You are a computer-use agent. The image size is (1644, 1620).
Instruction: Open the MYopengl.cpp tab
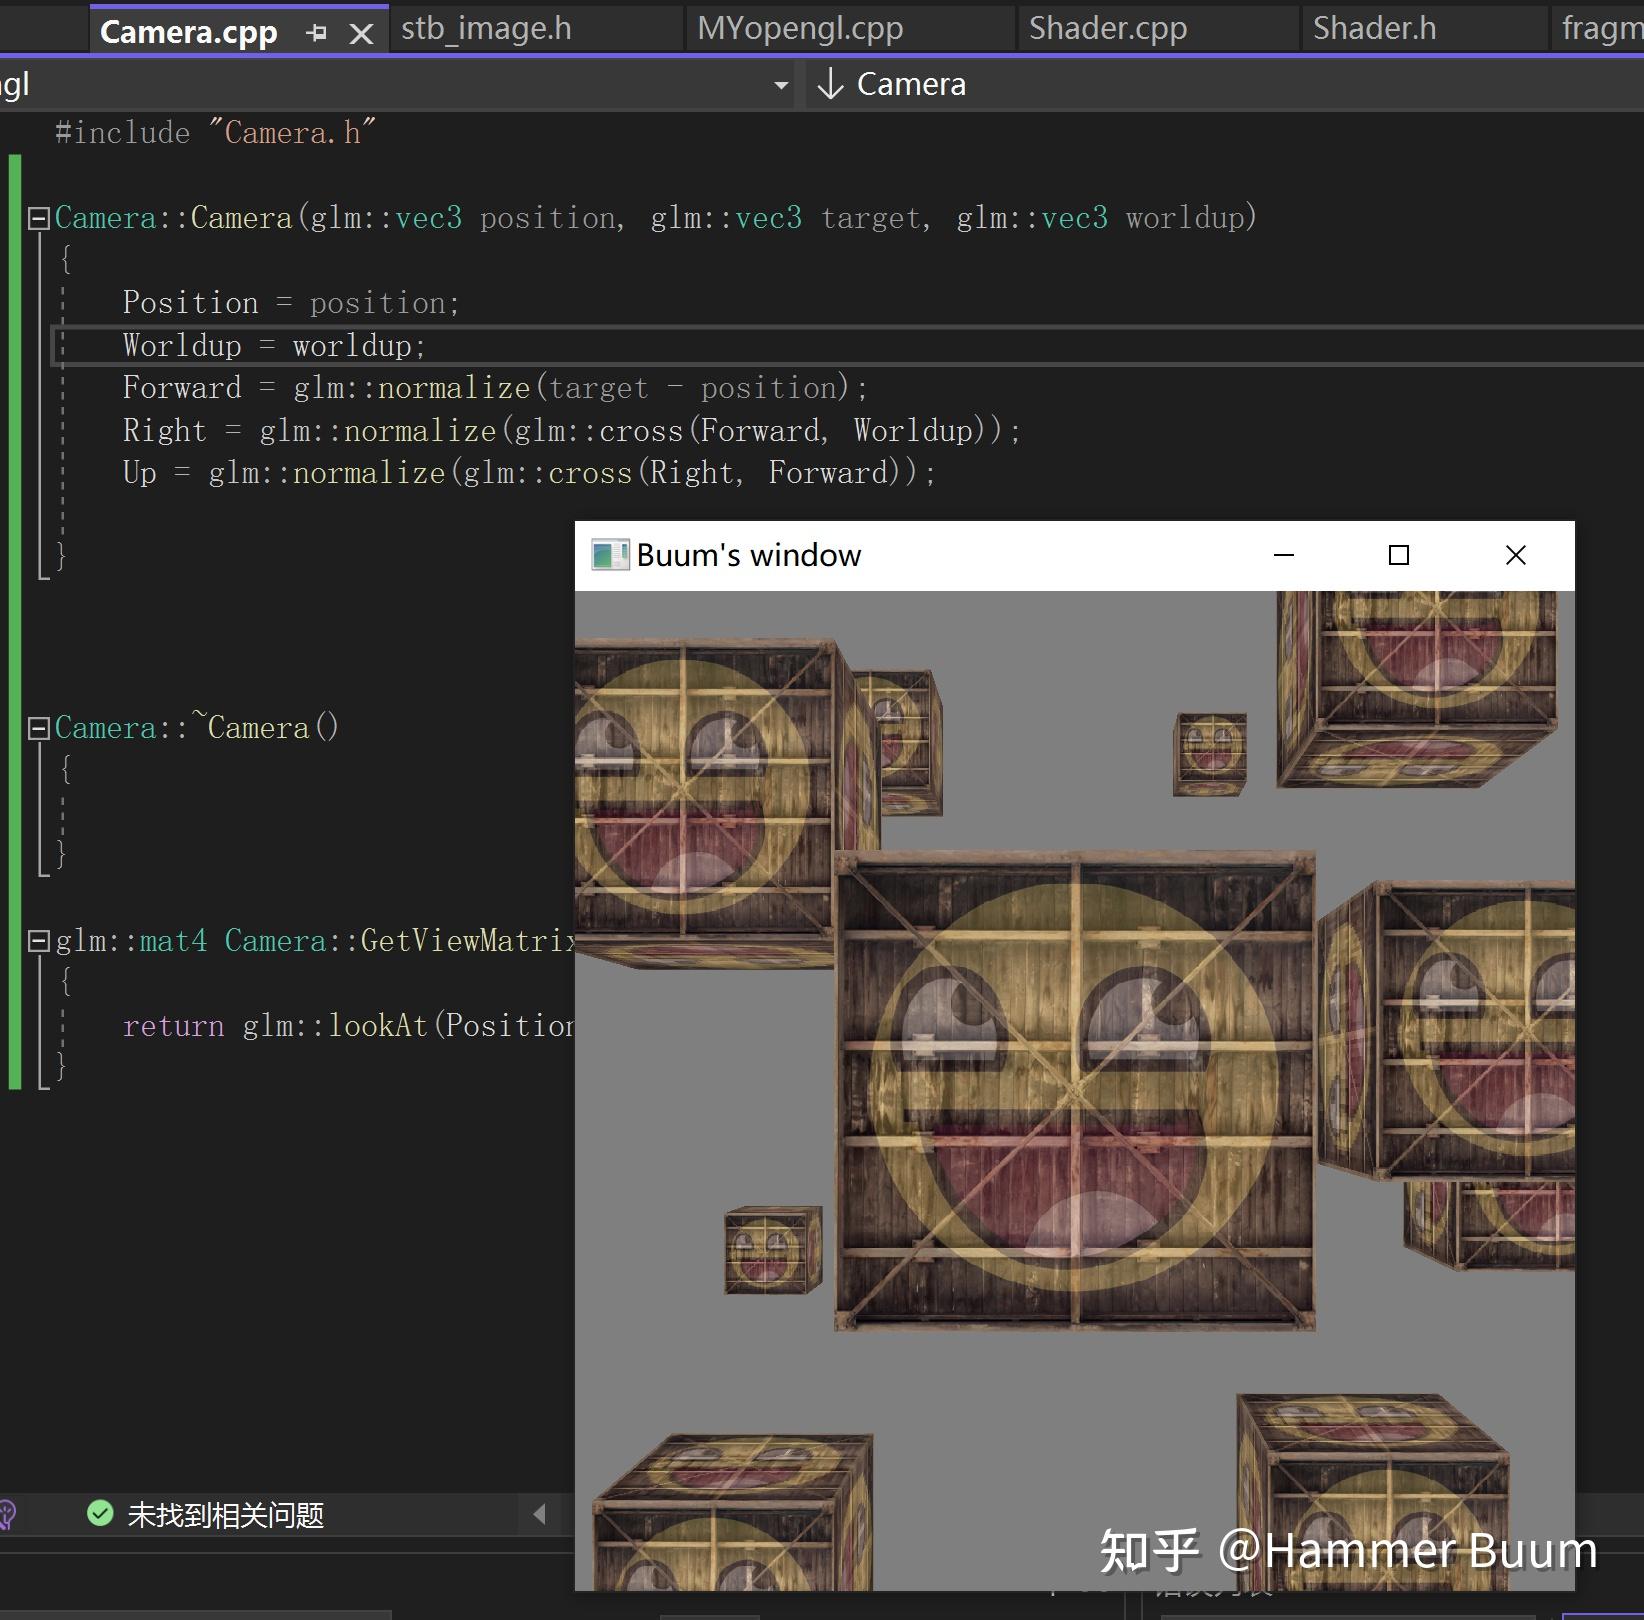point(799,27)
